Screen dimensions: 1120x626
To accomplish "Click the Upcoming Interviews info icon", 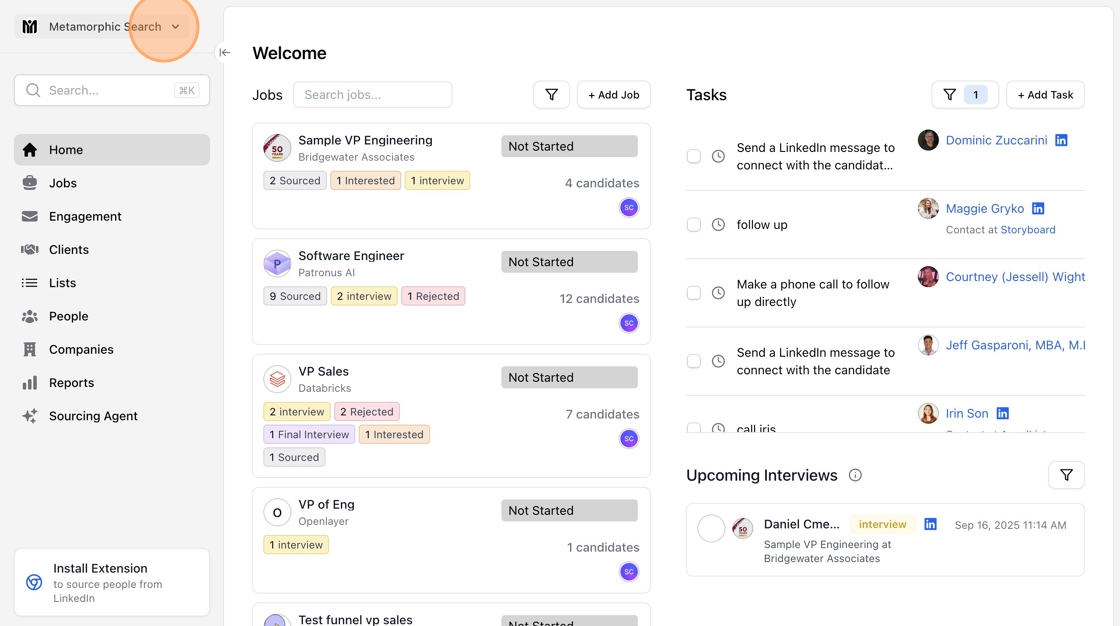I will coord(855,475).
